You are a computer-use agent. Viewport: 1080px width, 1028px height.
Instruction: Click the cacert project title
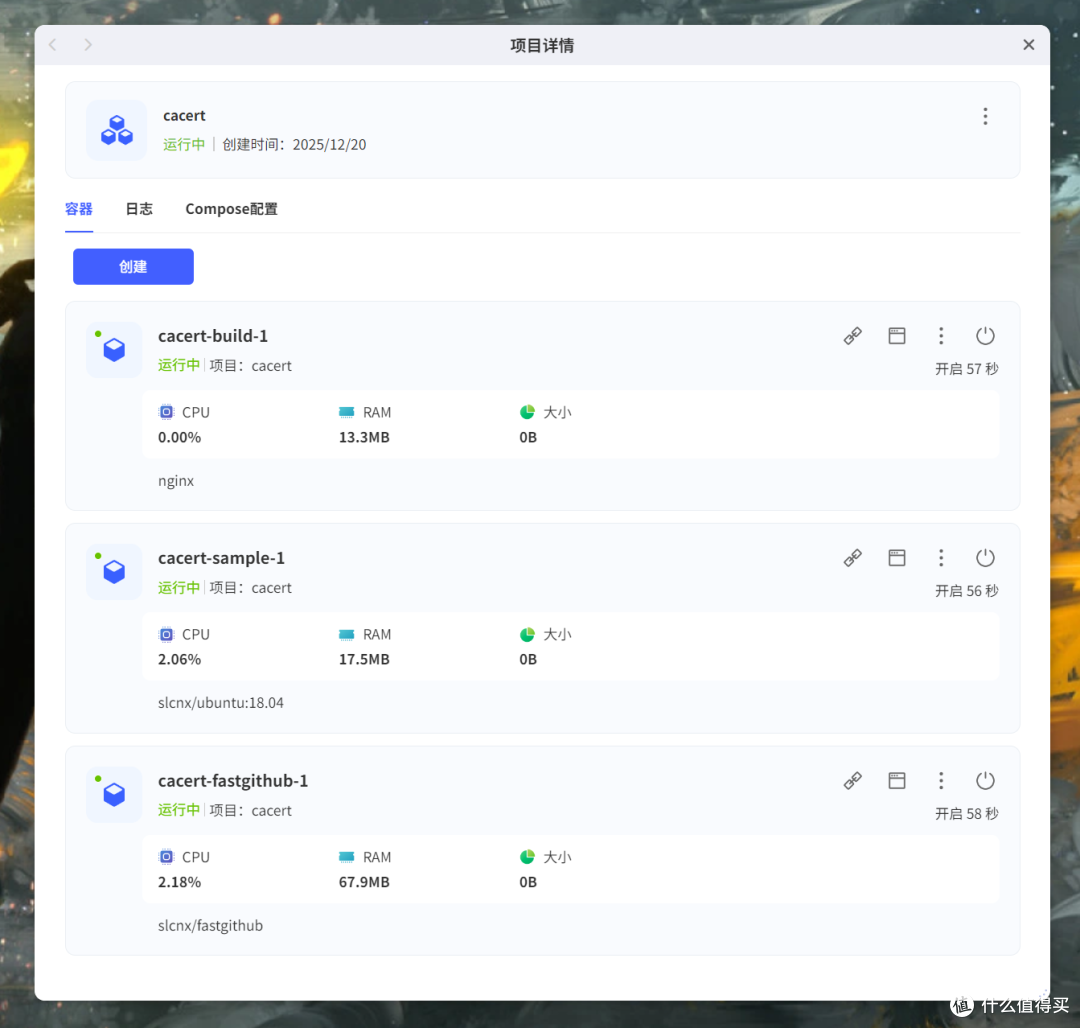point(184,116)
